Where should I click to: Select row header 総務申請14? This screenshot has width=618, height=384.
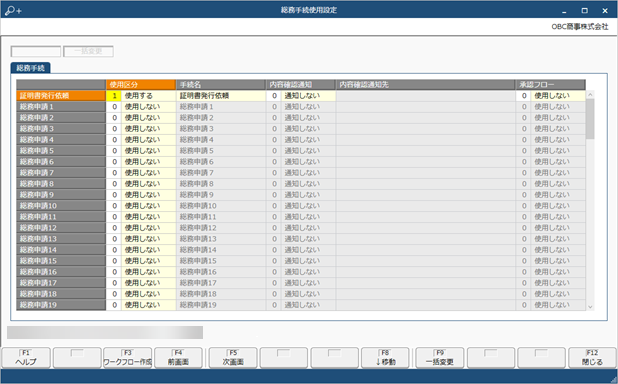coord(61,250)
